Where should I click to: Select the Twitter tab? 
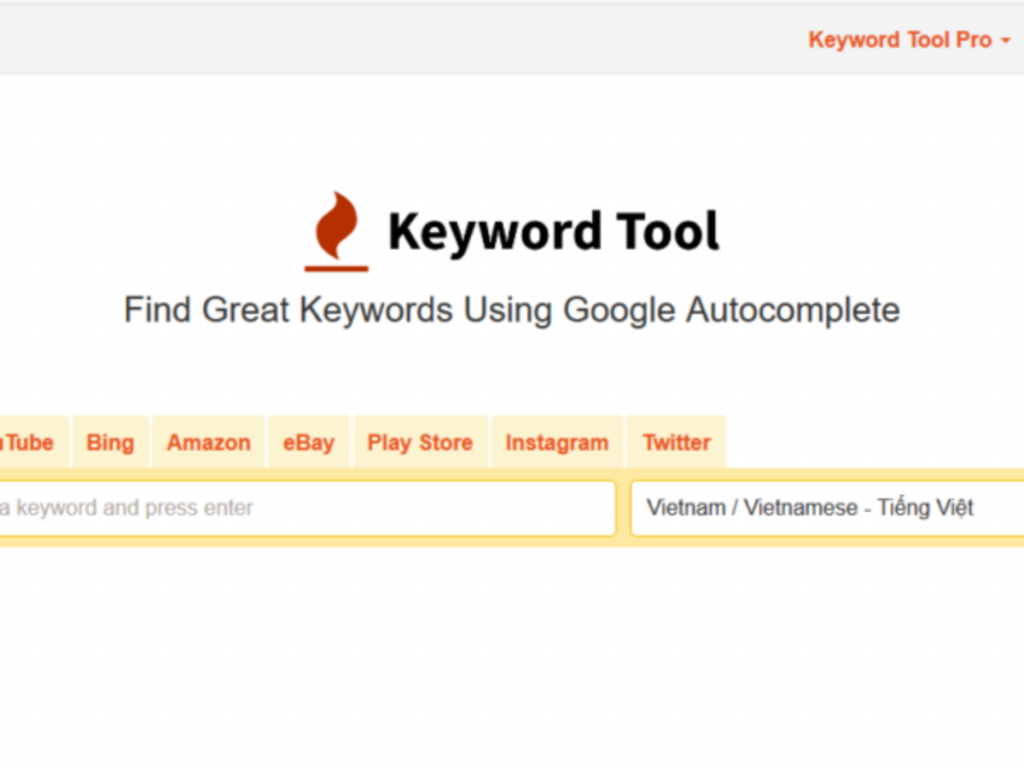click(677, 442)
